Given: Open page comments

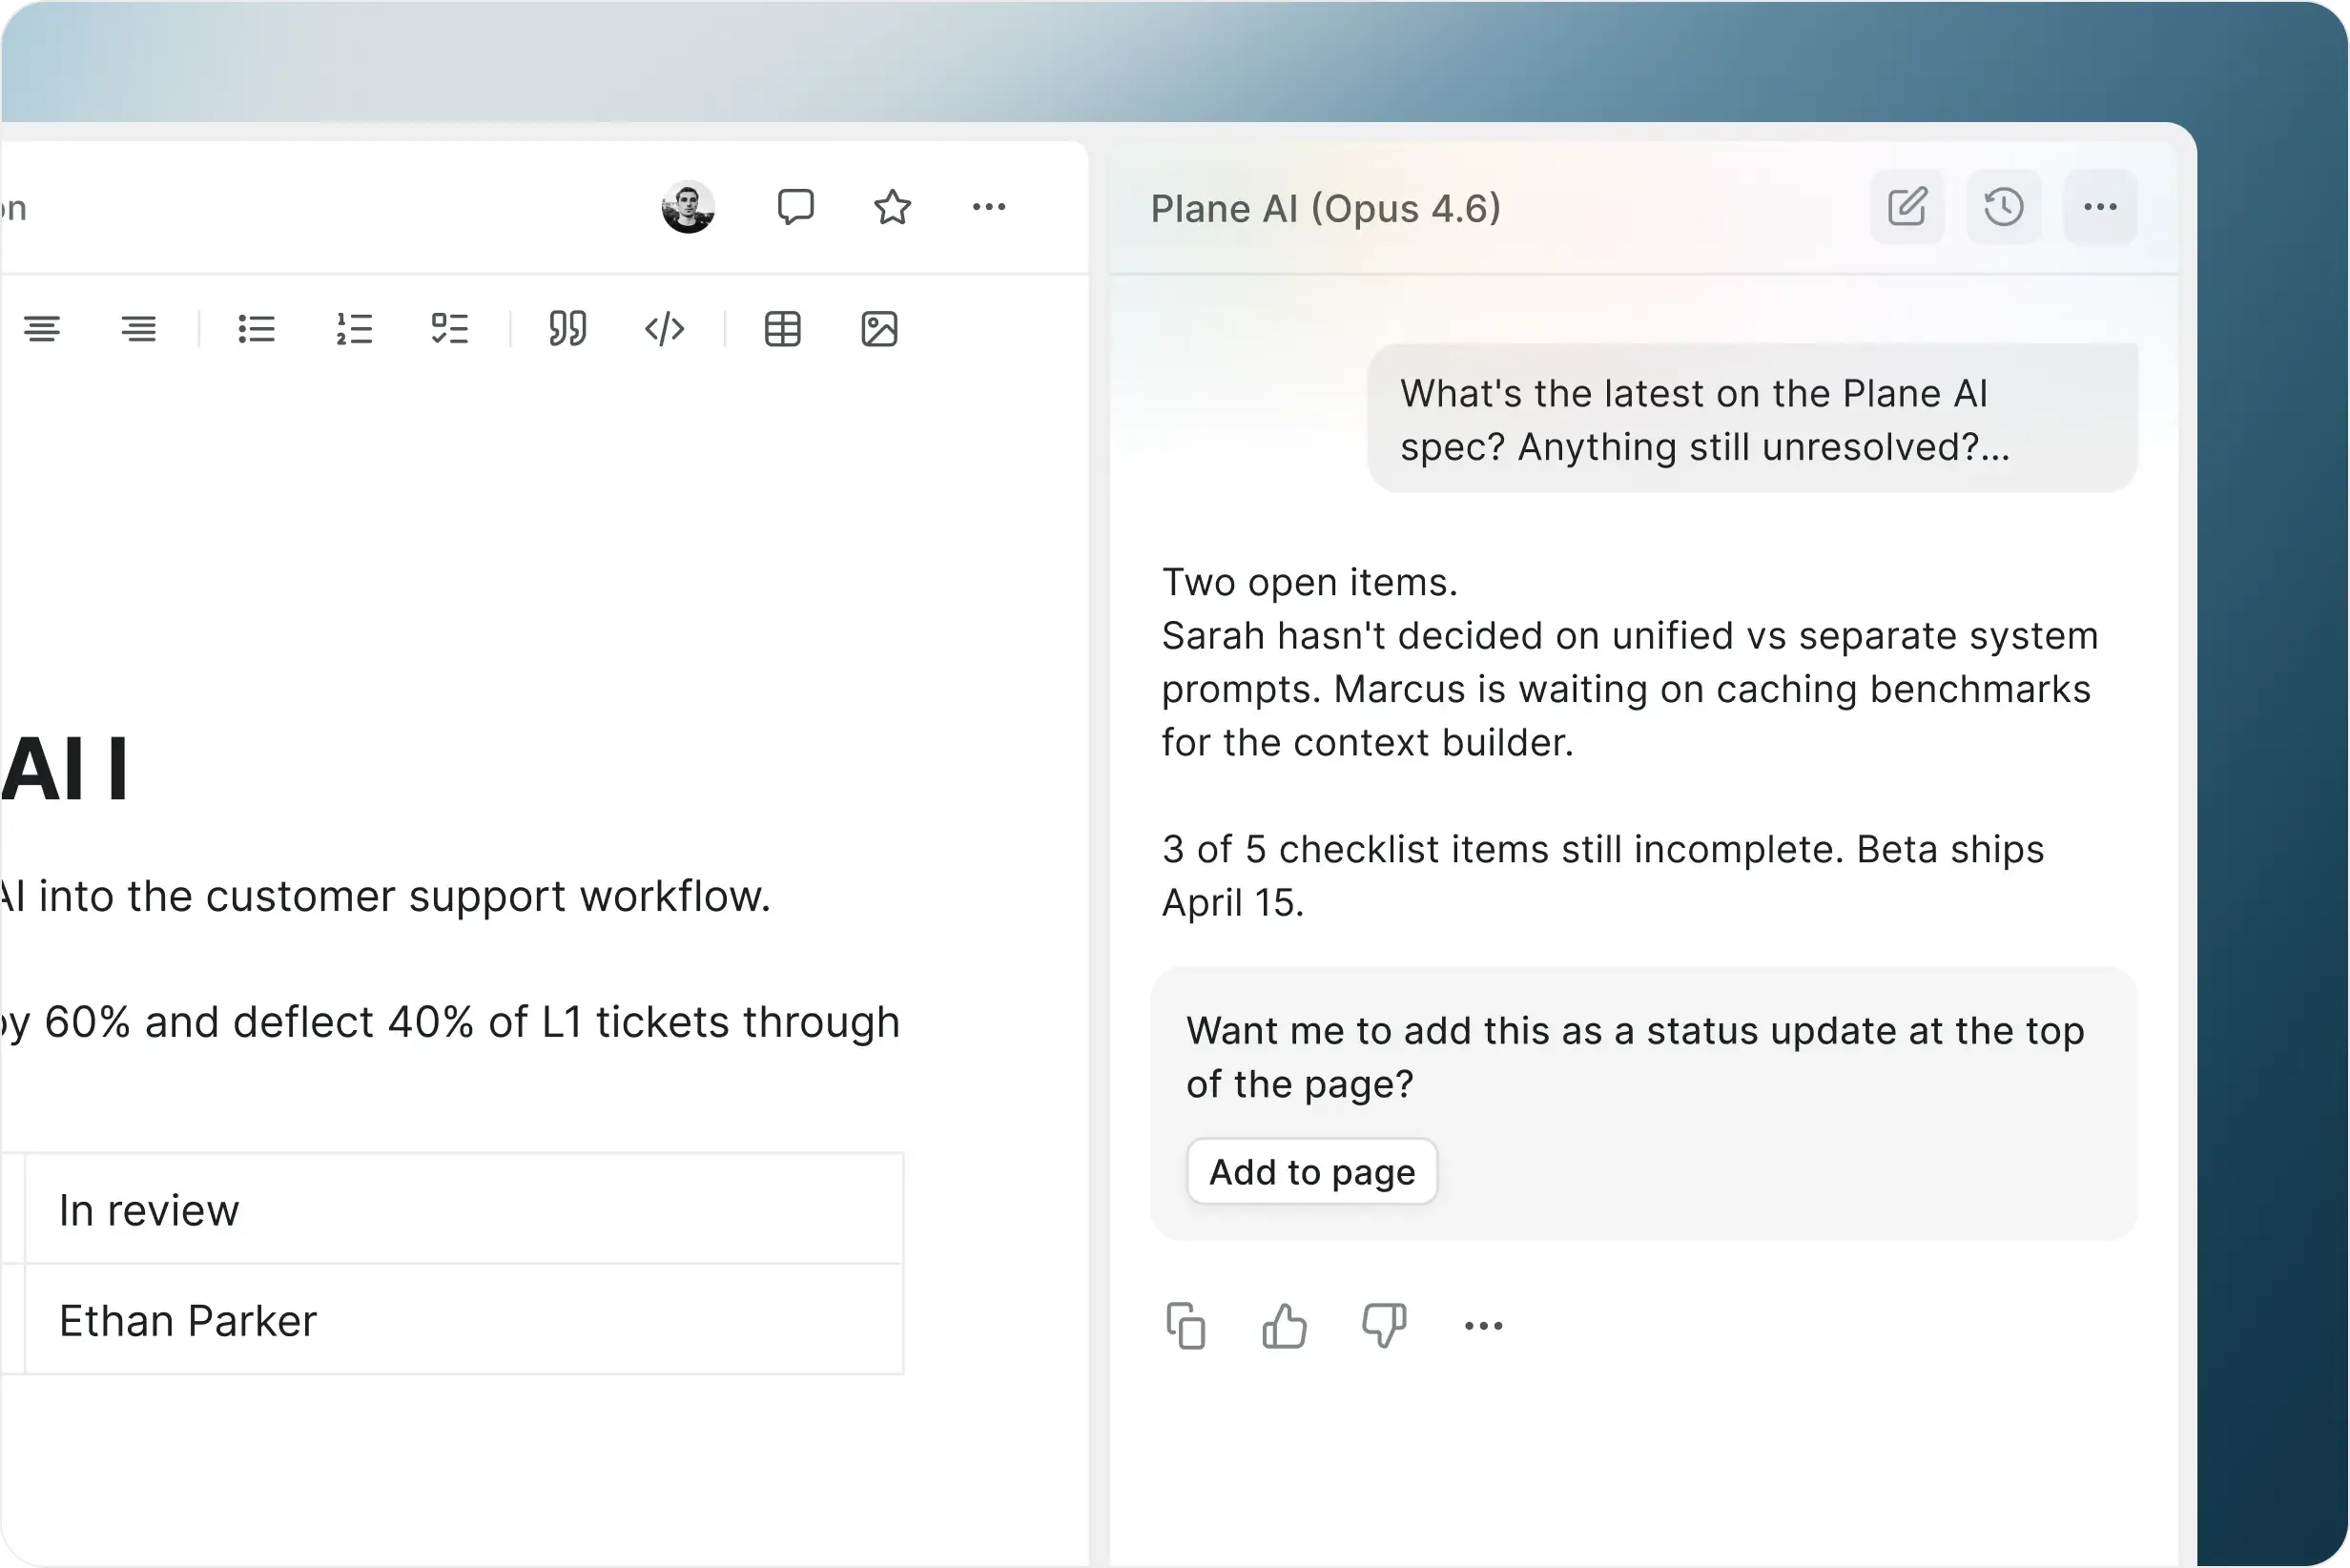Looking at the screenshot, I should click(x=797, y=207).
